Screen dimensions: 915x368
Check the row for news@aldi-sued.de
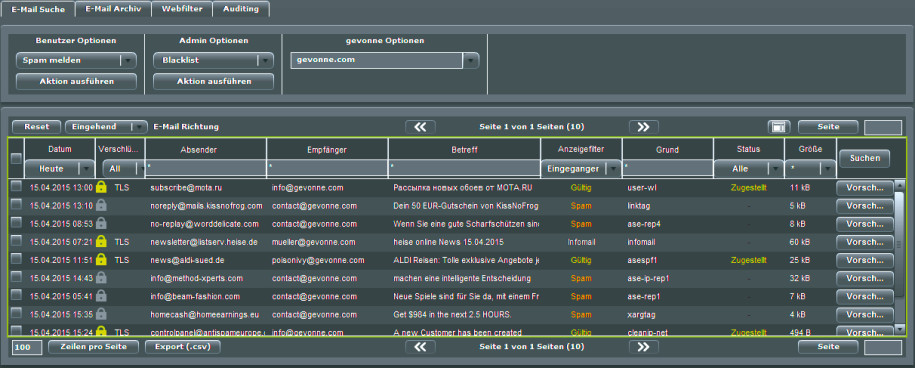pos(16,258)
